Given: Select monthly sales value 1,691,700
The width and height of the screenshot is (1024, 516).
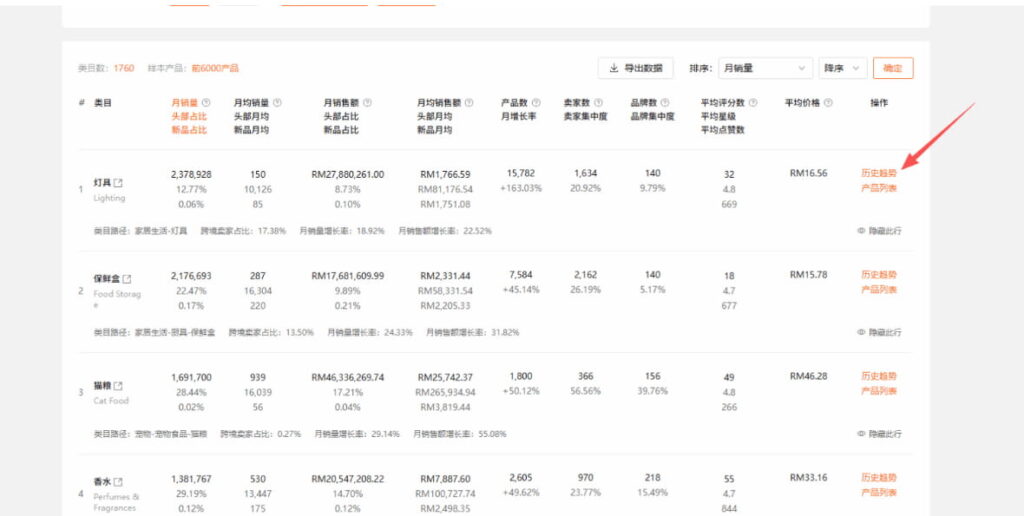Looking at the screenshot, I should tap(191, 378).
